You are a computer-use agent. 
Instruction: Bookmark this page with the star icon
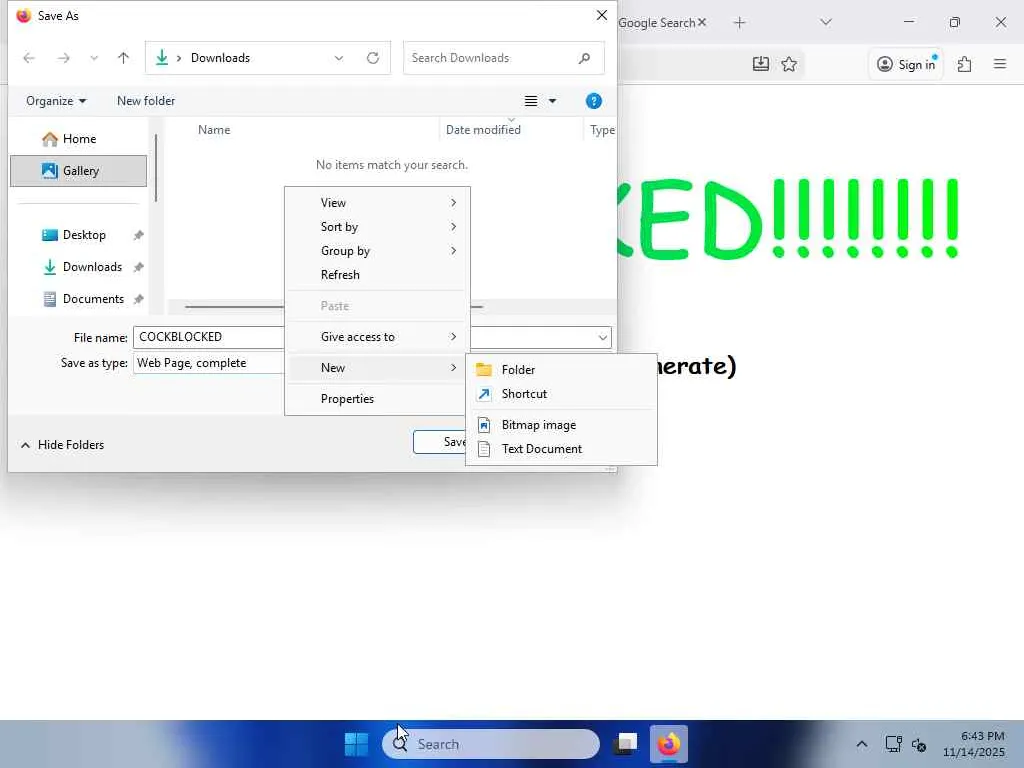tap(789, 64)
